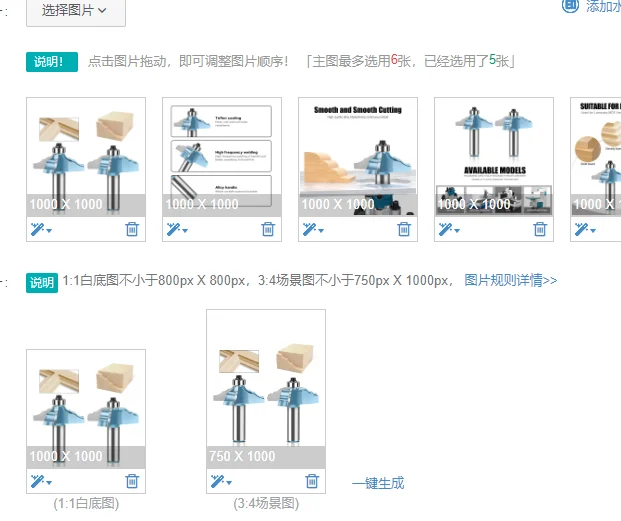Click magic wand icon under 1:1白底图 image

[37, 481]
